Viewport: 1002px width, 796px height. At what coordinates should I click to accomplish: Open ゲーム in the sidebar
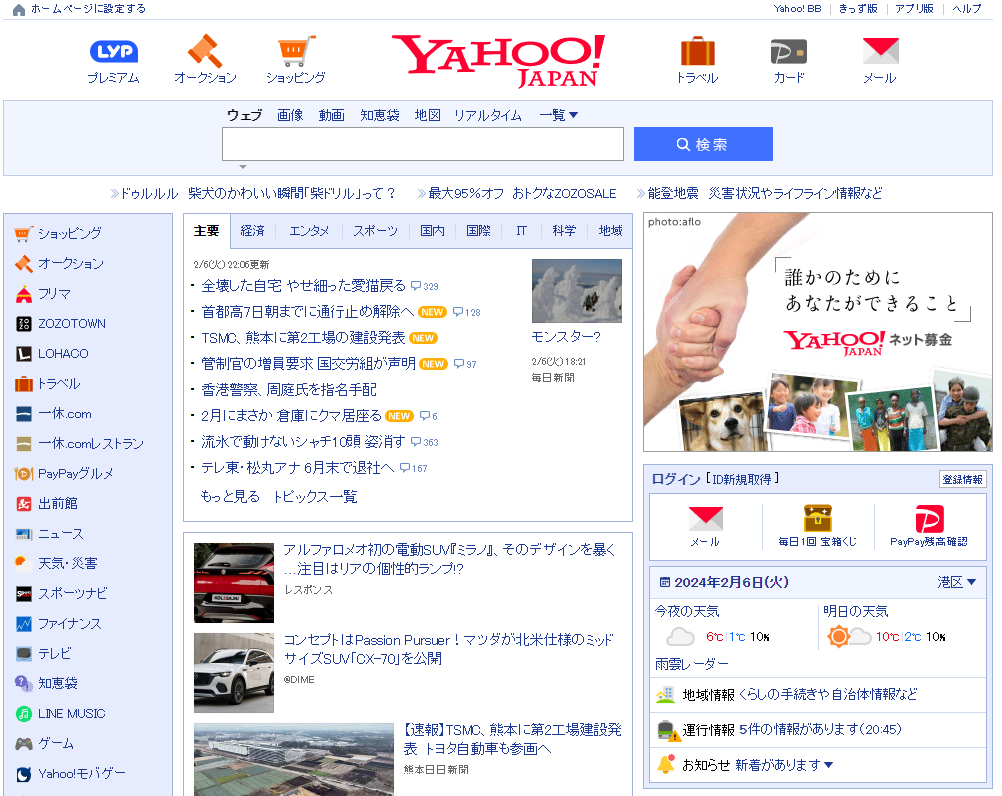point(56,744)
